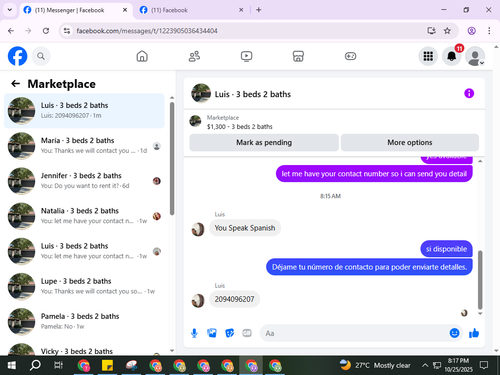Click the microphone voice clip icon
The height and width of the screenshot is (375, 500).
pos(194,333)
